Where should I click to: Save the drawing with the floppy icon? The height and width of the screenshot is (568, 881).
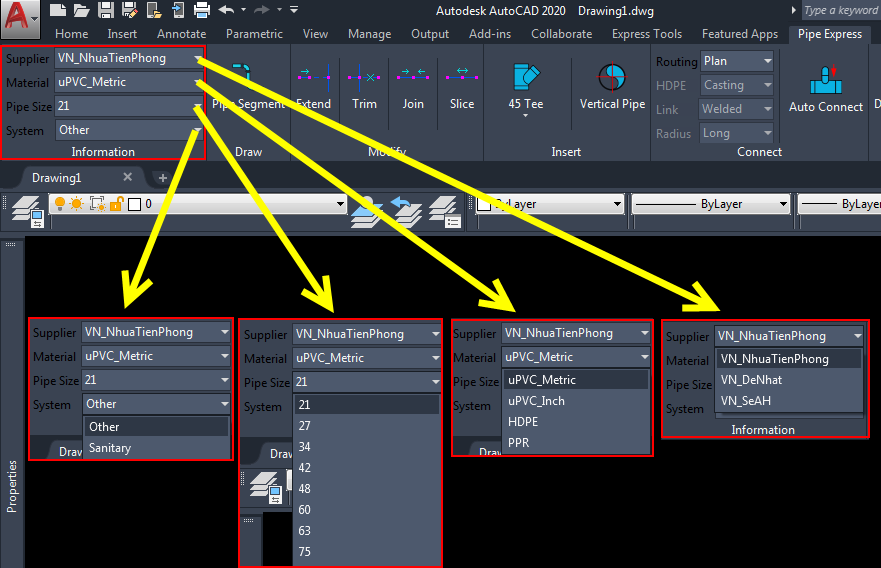point(106,10)
